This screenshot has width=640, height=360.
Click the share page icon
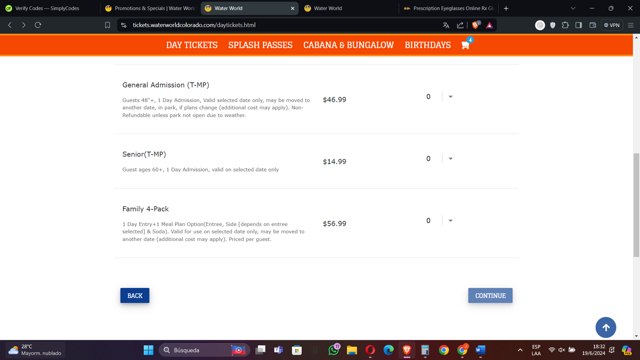click(x=460, y=25)
